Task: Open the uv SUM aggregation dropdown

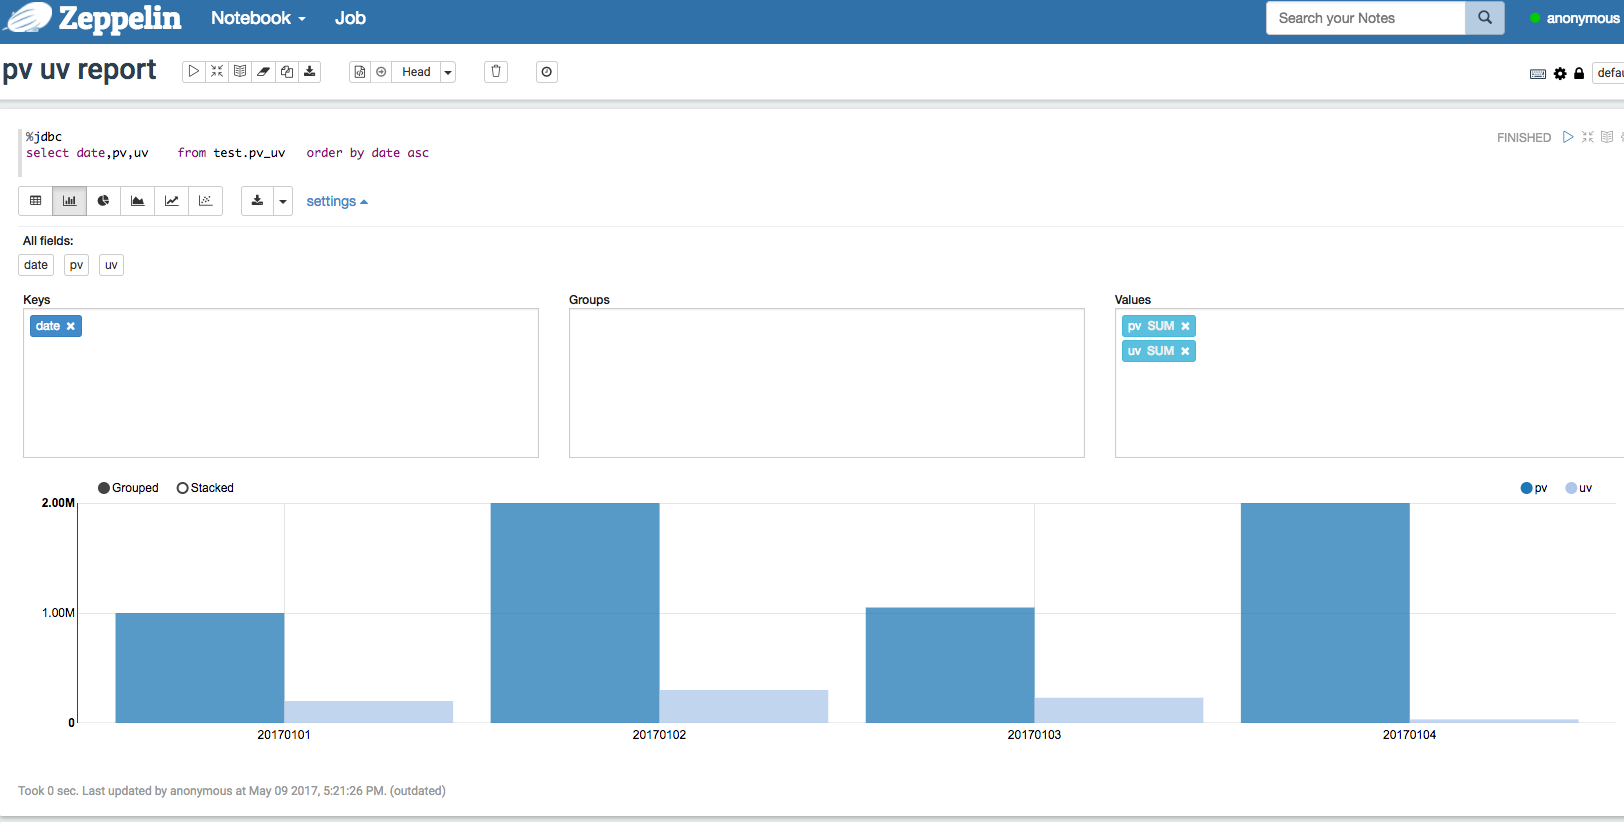Action: coord(1160,351)
